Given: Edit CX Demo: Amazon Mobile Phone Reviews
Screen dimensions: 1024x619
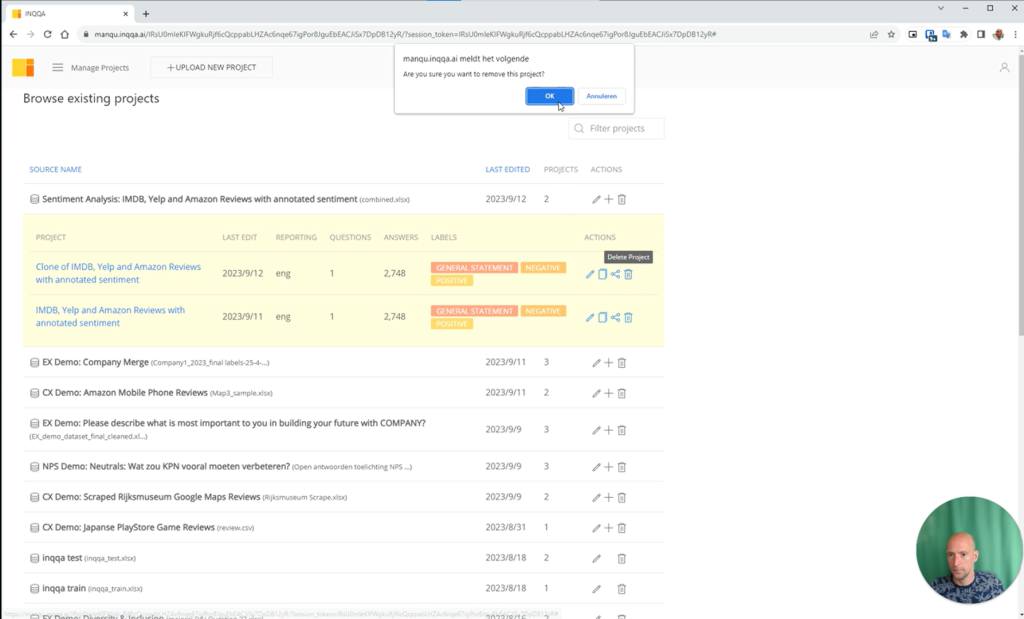Looking at the screenshot, I should [x=596, y=393].
